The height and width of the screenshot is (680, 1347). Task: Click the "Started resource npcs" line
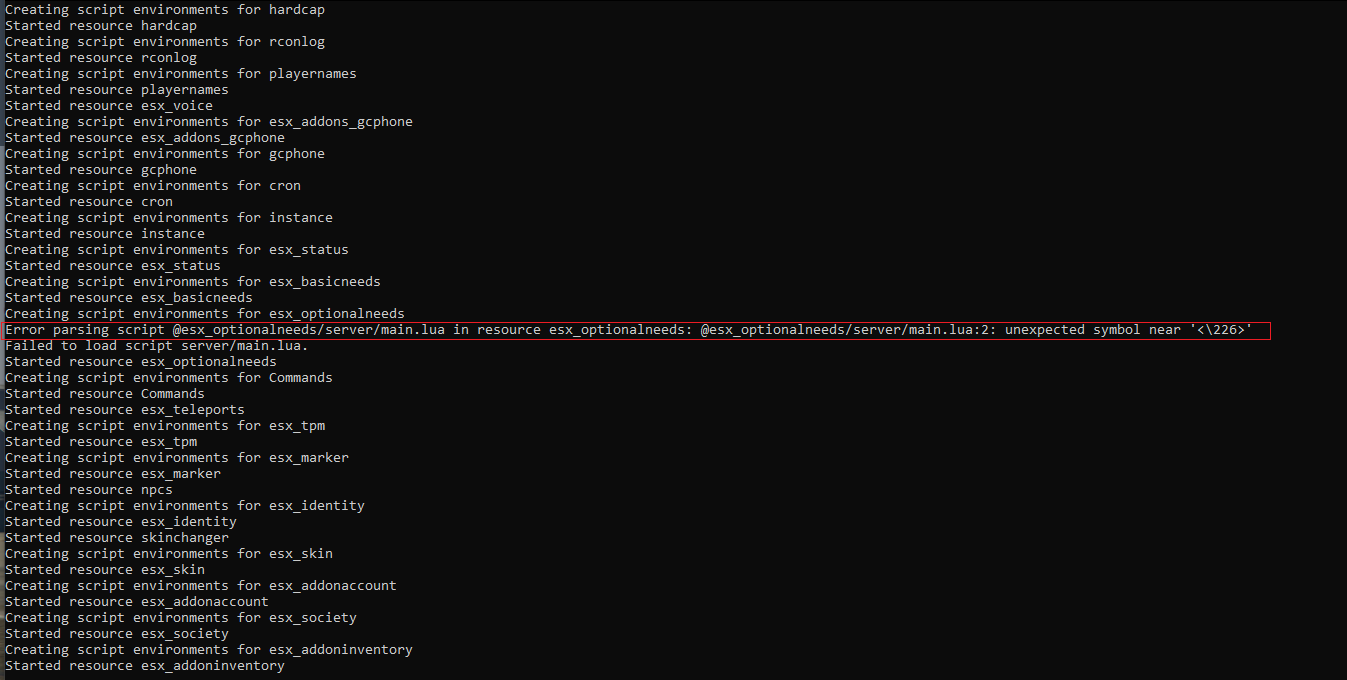point(89,490)
